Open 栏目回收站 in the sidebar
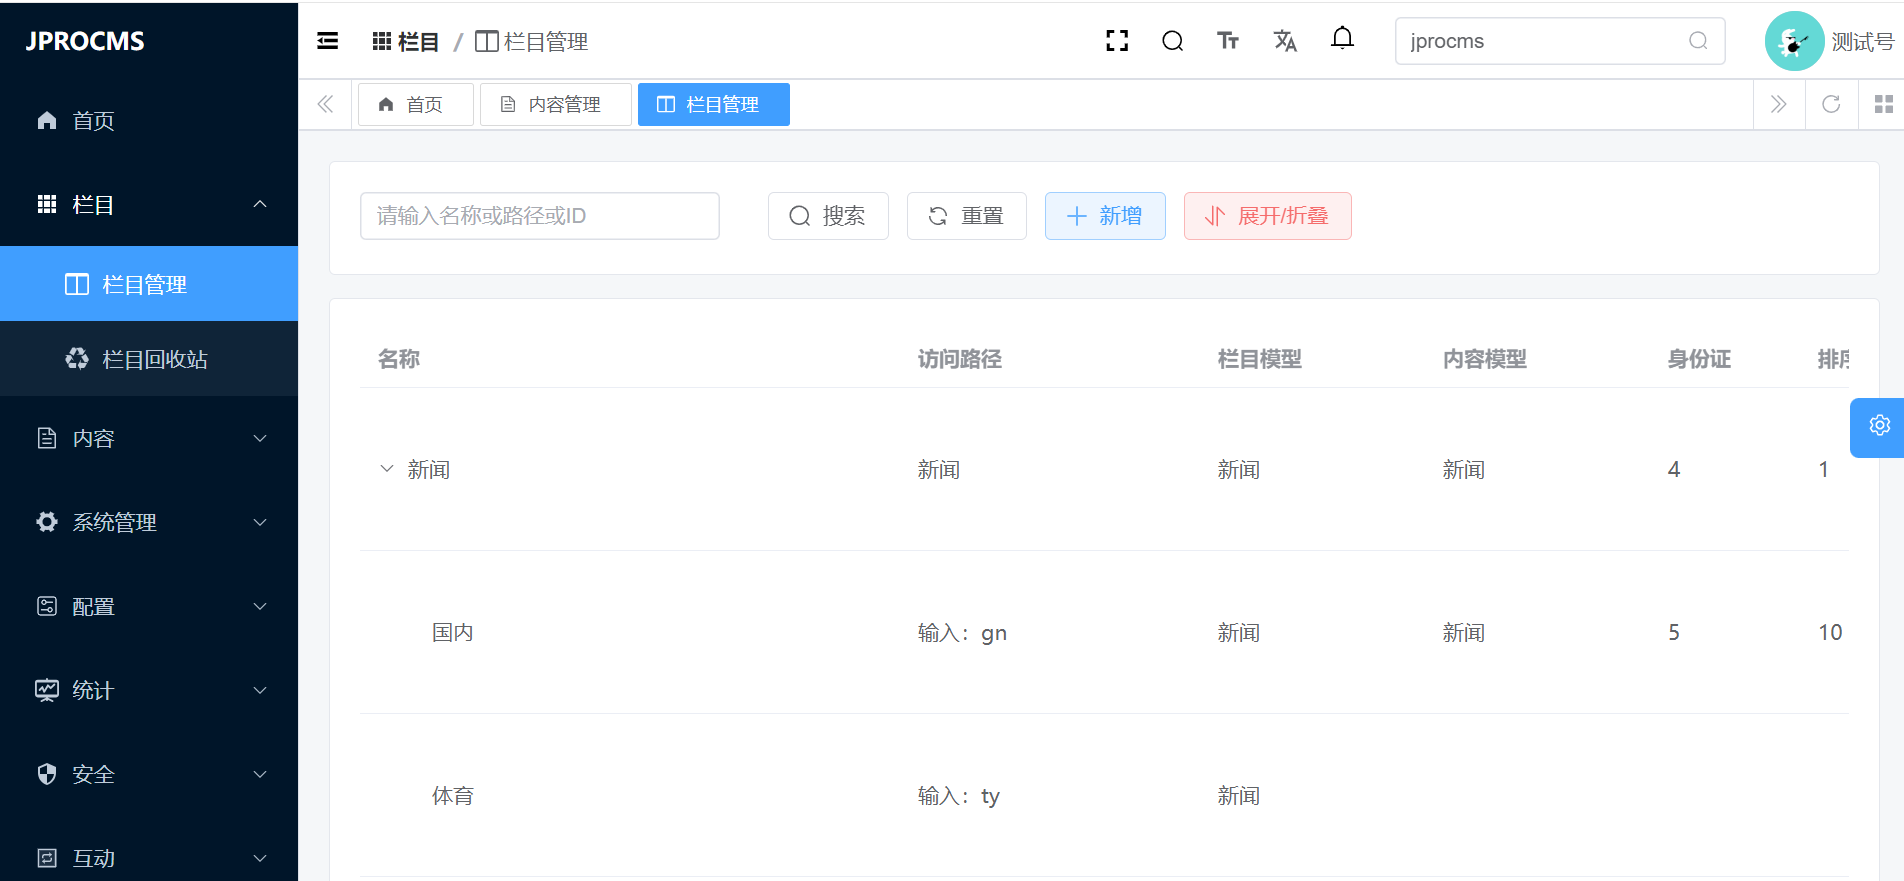 (x=155, y=359)
